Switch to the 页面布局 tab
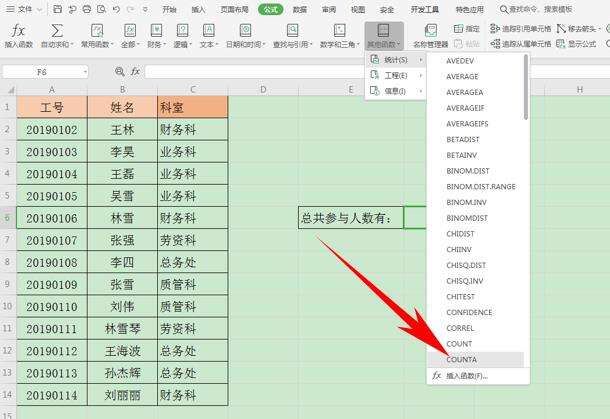Viewport: 610px width, 419px height. click(234, 9)
